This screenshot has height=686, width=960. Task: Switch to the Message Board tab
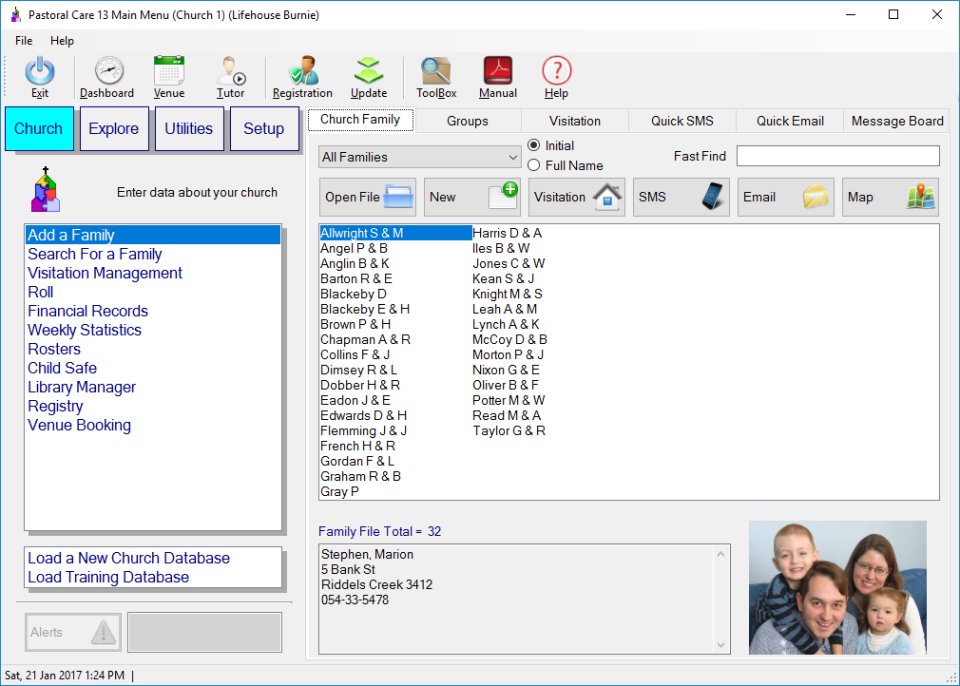click(897, 121)
